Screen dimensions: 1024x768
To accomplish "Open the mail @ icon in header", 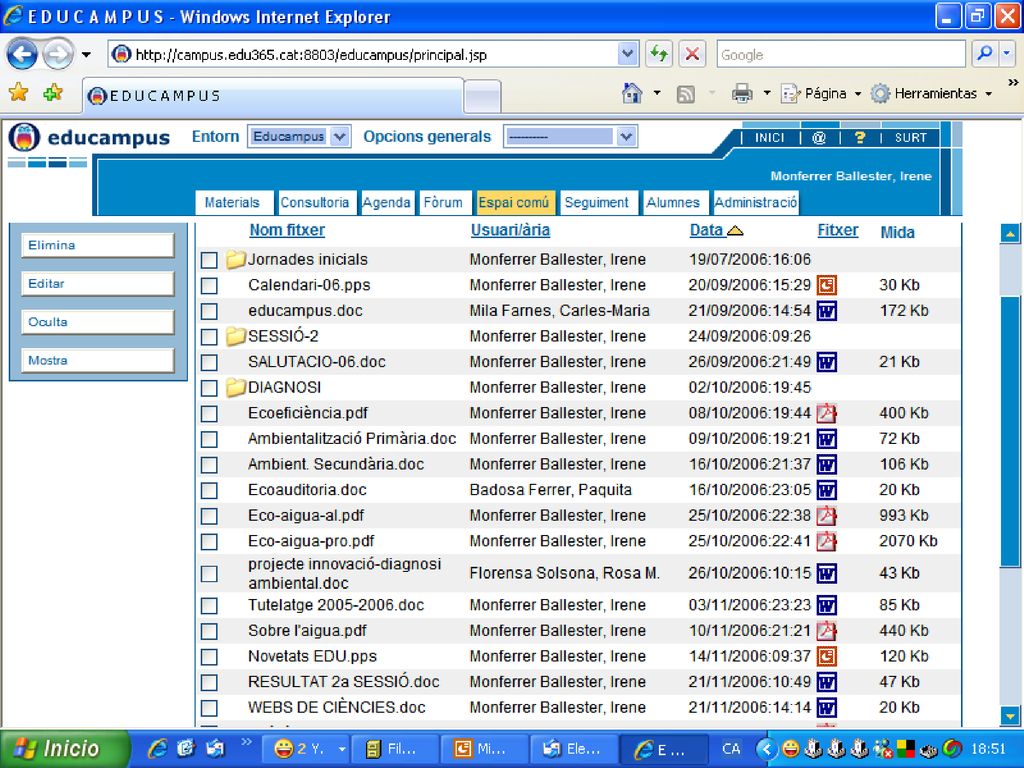I will [x=819, y=138].
